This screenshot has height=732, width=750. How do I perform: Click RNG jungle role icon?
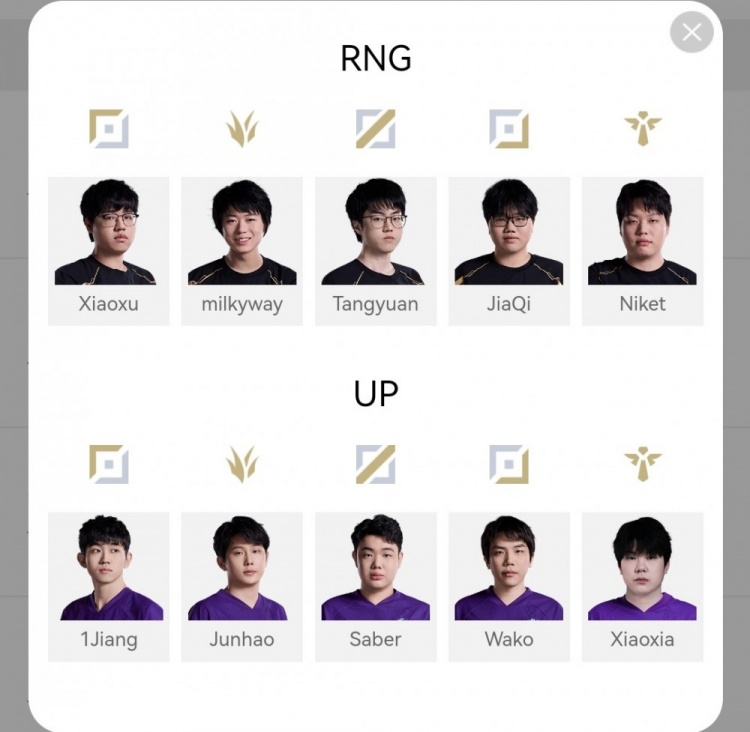tap(242, 128)
